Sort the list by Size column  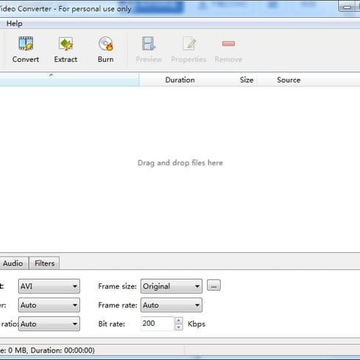[x=246, y=80]
